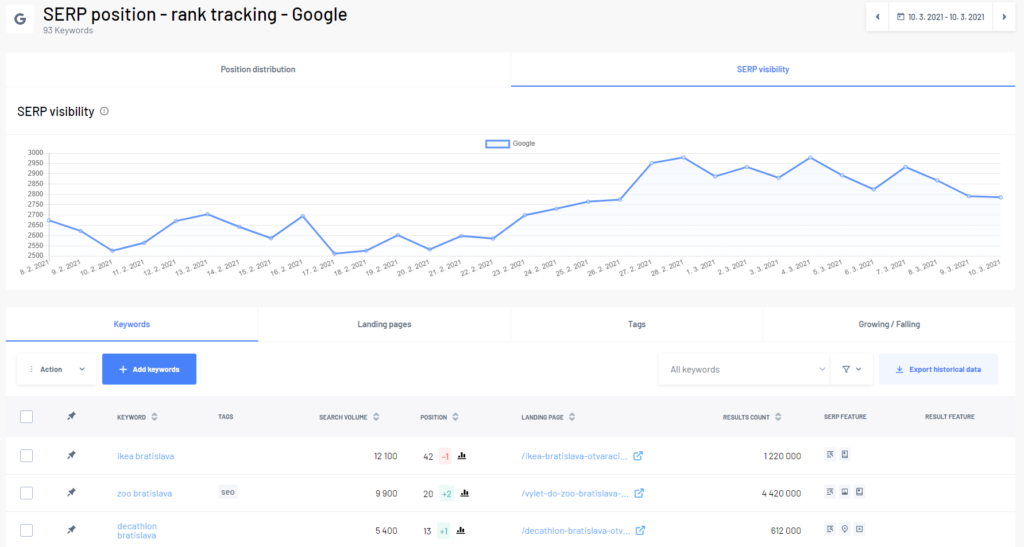Open the funnel filter options
The image size is (1024, 547).
point(852,369)
